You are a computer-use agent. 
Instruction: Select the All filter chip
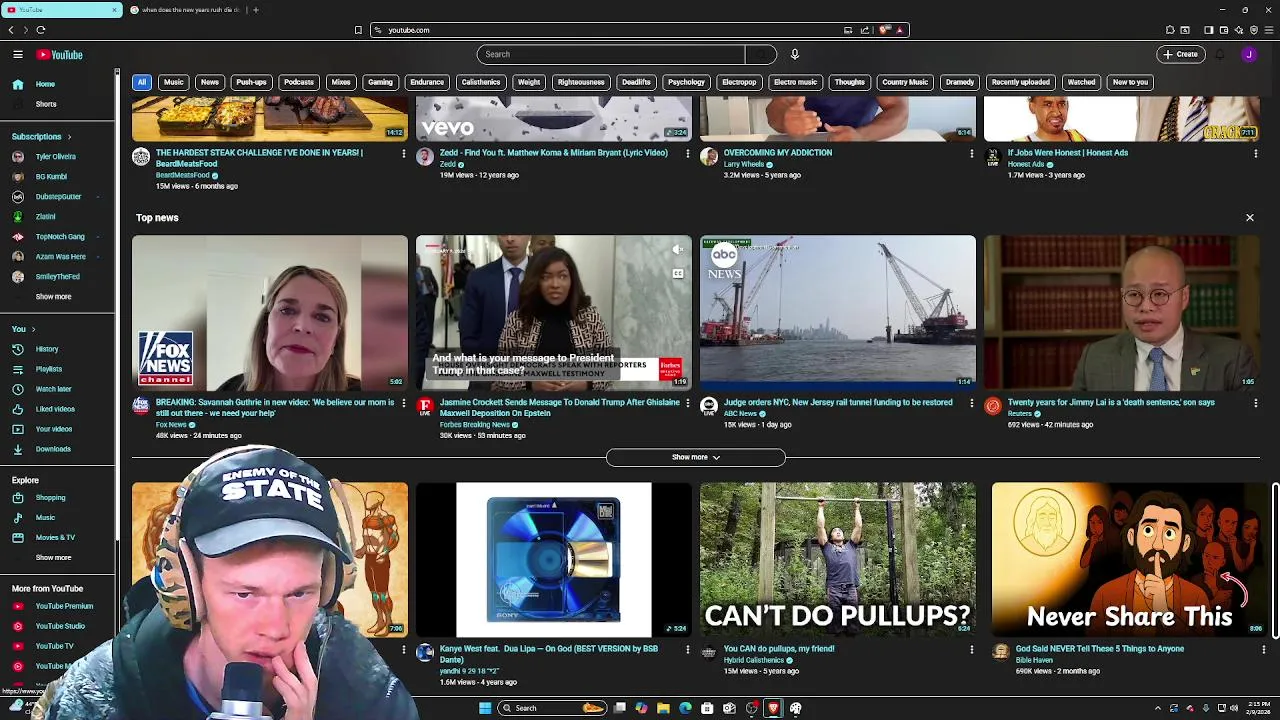point(142,82)
